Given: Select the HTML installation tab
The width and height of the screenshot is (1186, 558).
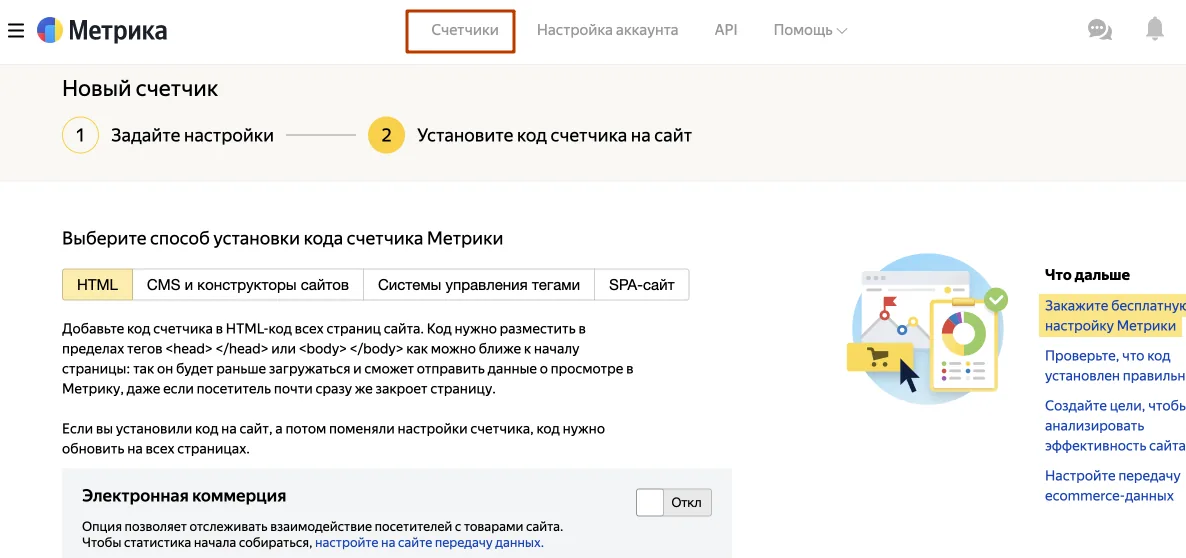Looking at the screenshot, I should (98, 285).
